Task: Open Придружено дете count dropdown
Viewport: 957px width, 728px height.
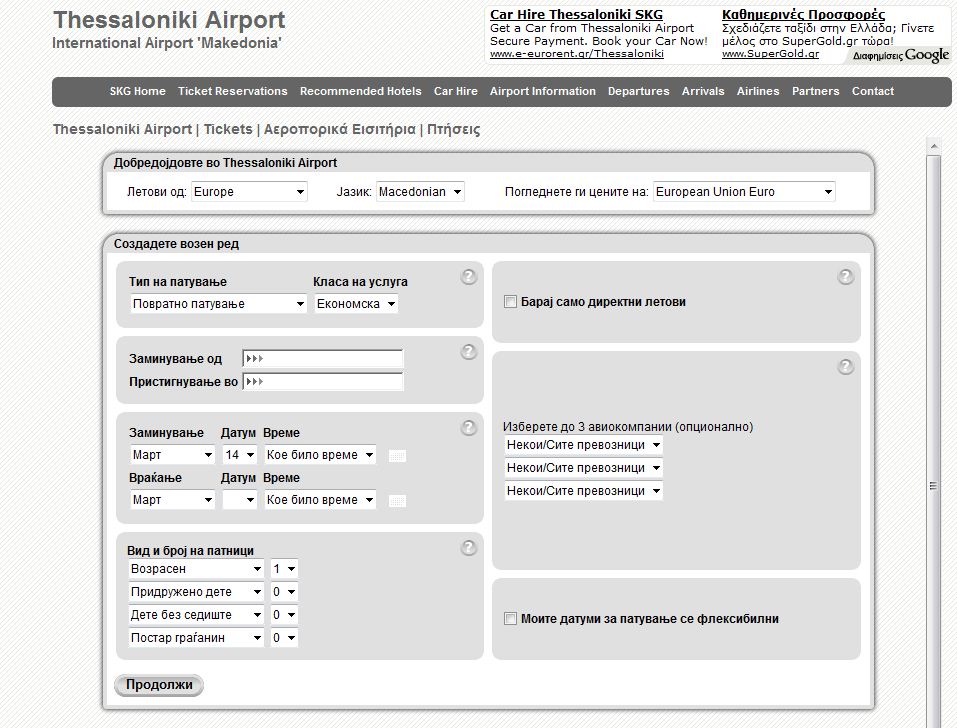Action: 284,592
